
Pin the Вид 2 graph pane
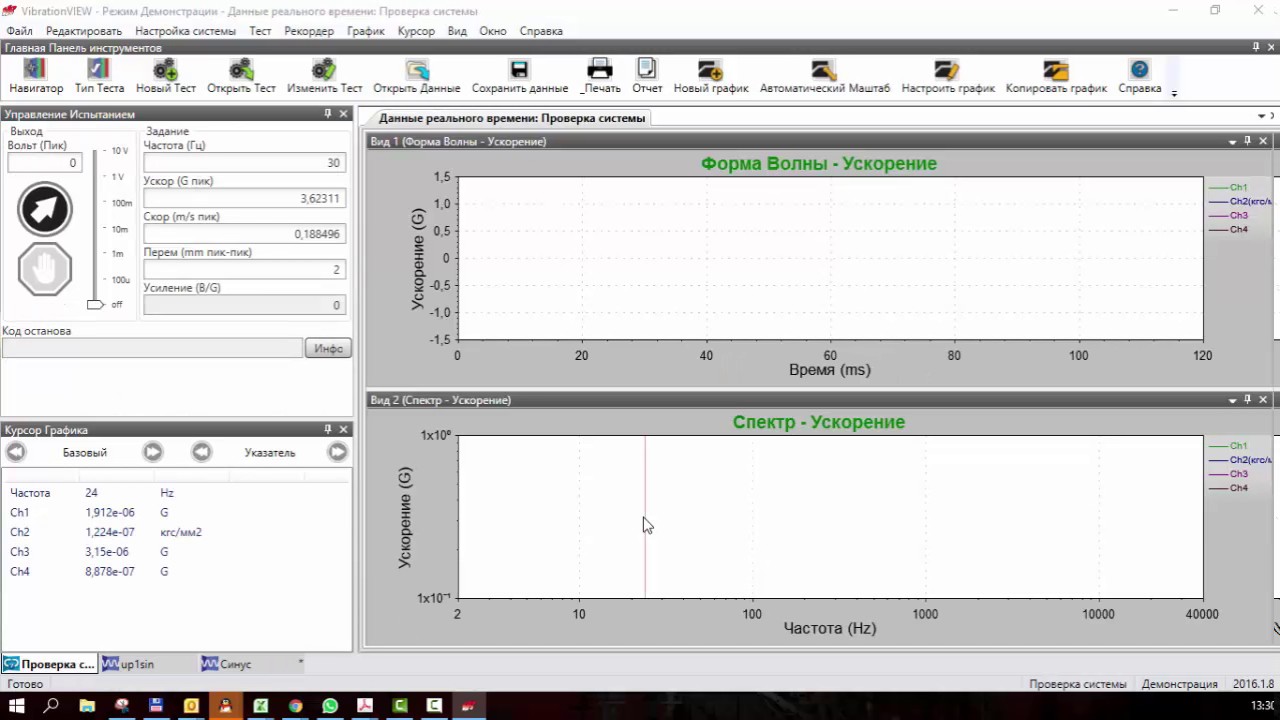click(x=1247, y=399)
